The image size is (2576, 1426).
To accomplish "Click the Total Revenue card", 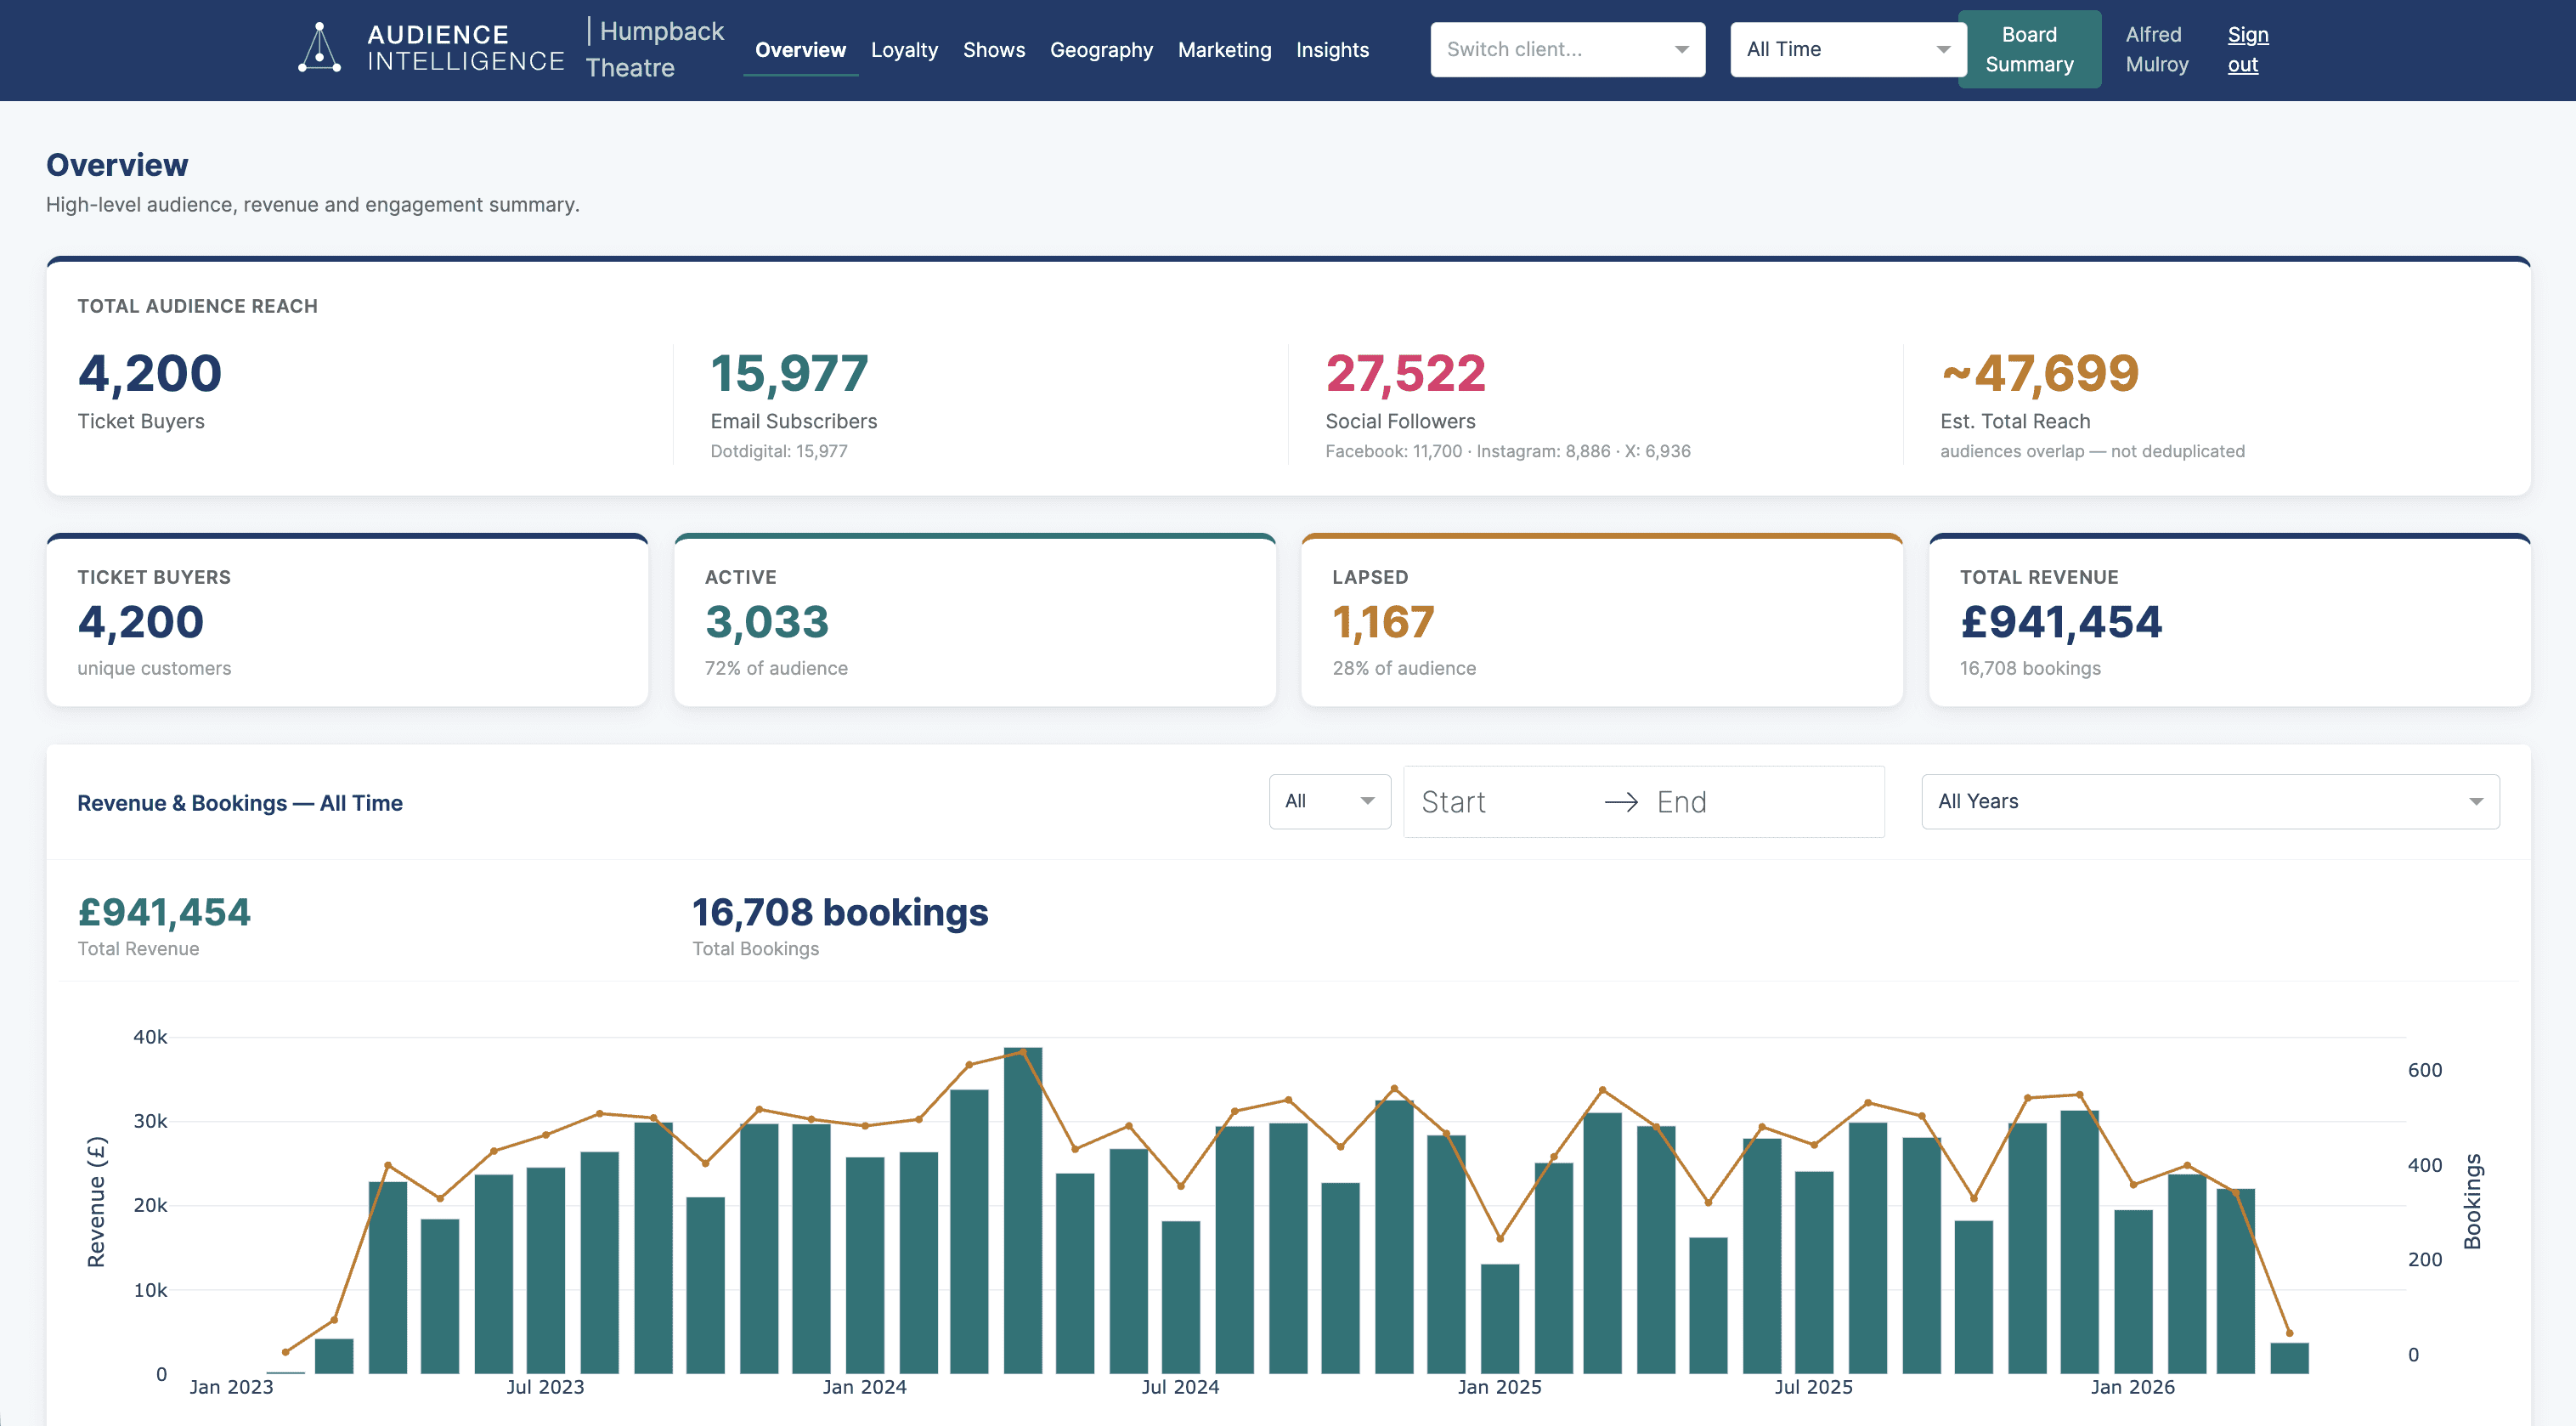I will (x=2228, y=620).
